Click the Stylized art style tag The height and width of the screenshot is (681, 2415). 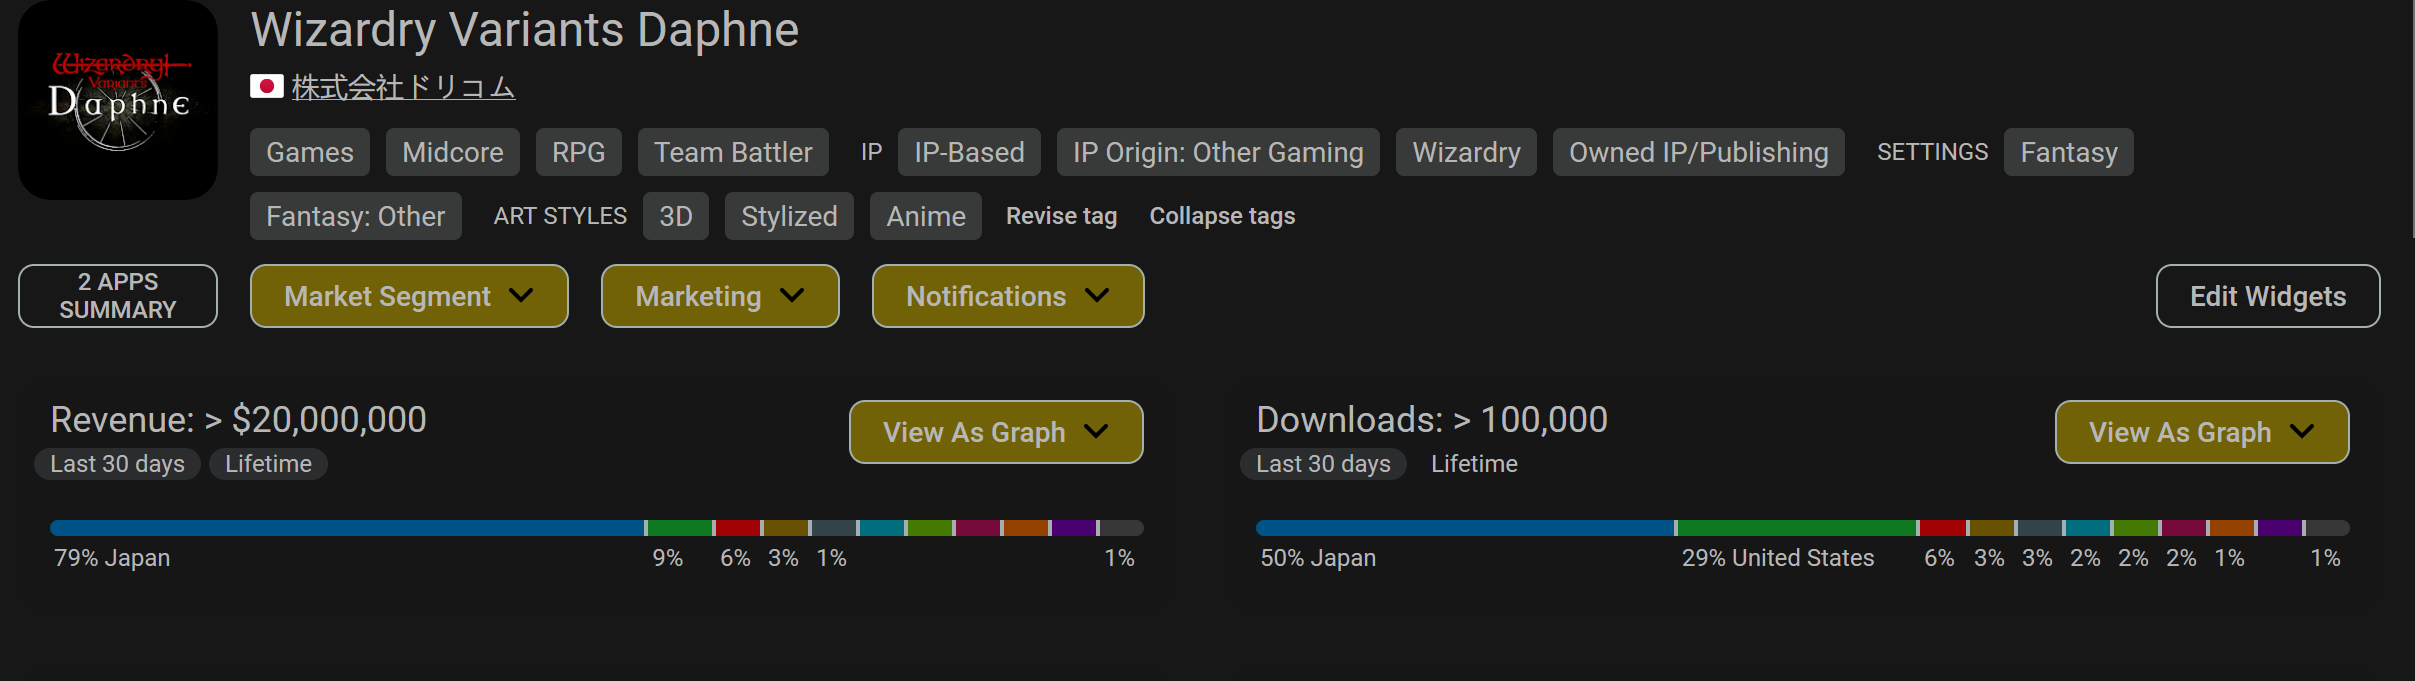789,216
